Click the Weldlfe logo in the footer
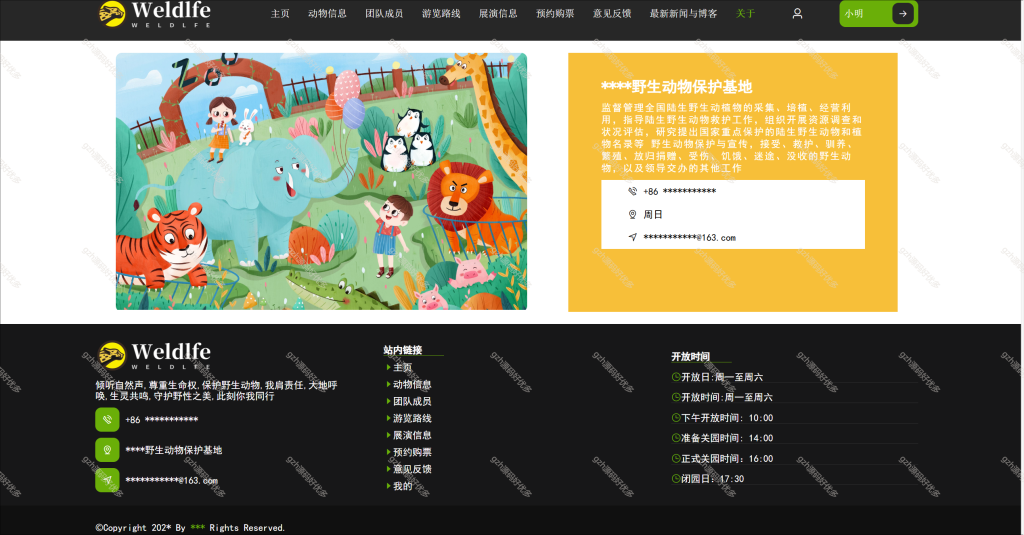 155,355
